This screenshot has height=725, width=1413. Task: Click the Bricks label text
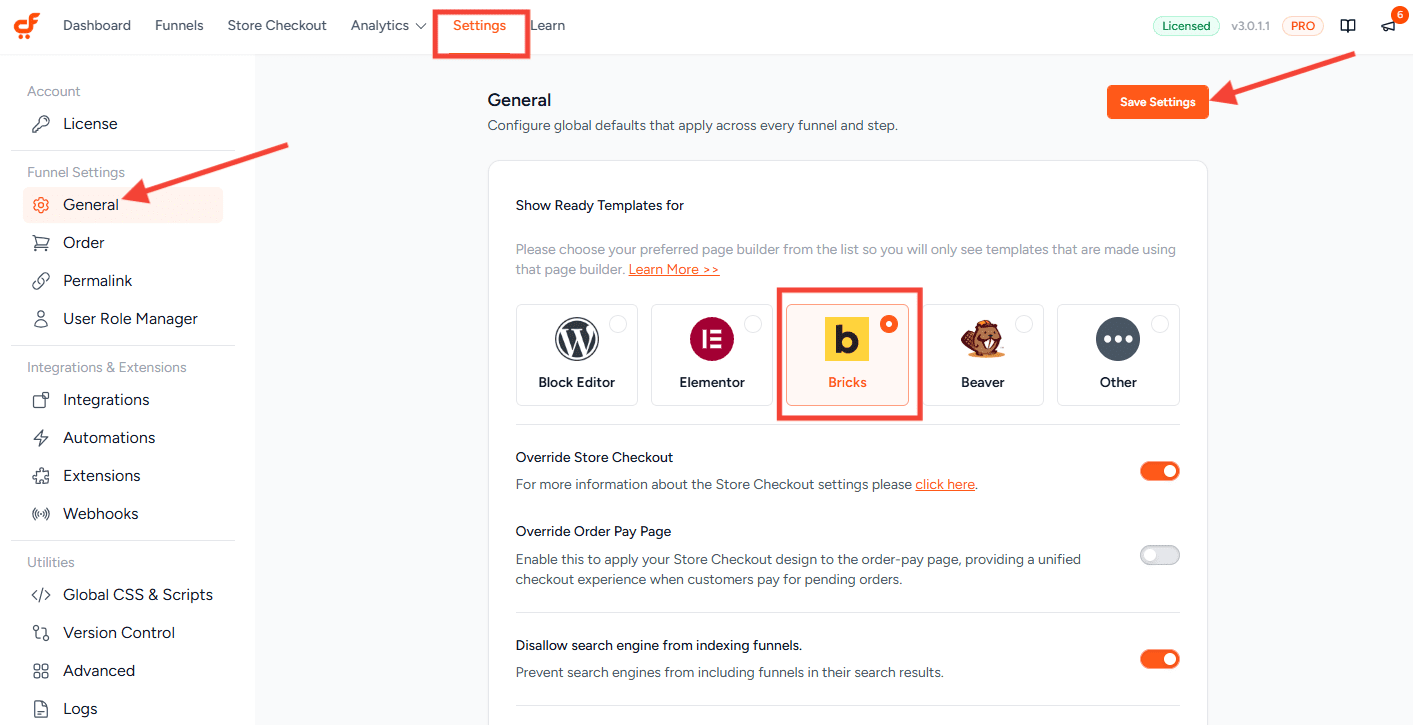tap(847, 383)
